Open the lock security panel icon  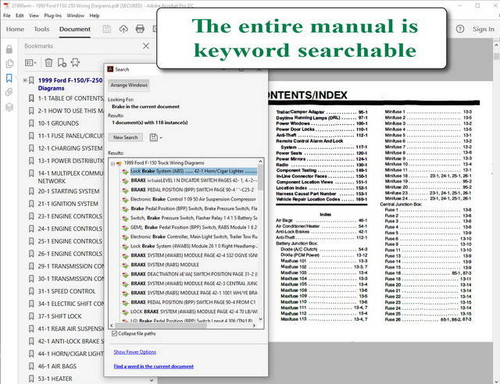point(9,49)
